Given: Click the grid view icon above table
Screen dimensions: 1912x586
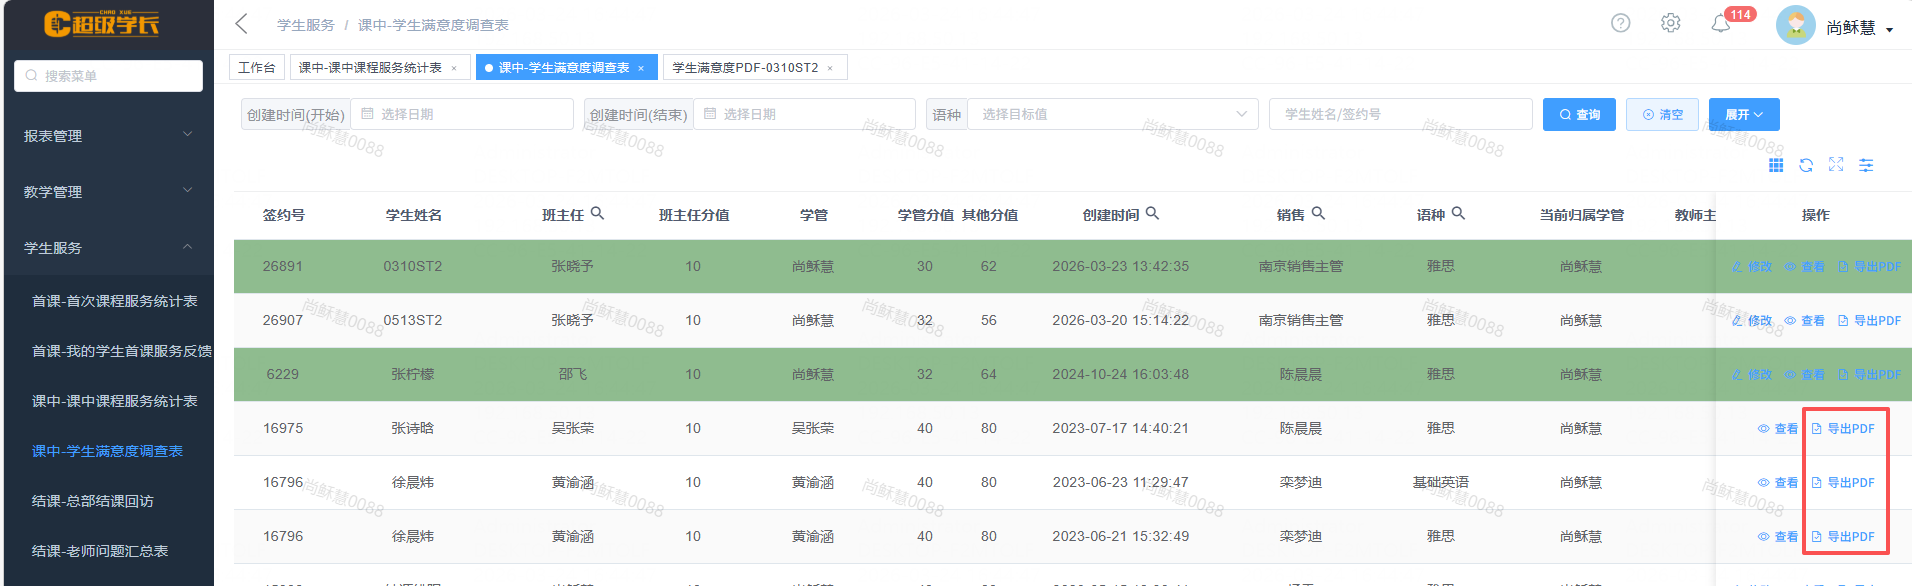Looking at the screenshot, I should (1776, 165).
